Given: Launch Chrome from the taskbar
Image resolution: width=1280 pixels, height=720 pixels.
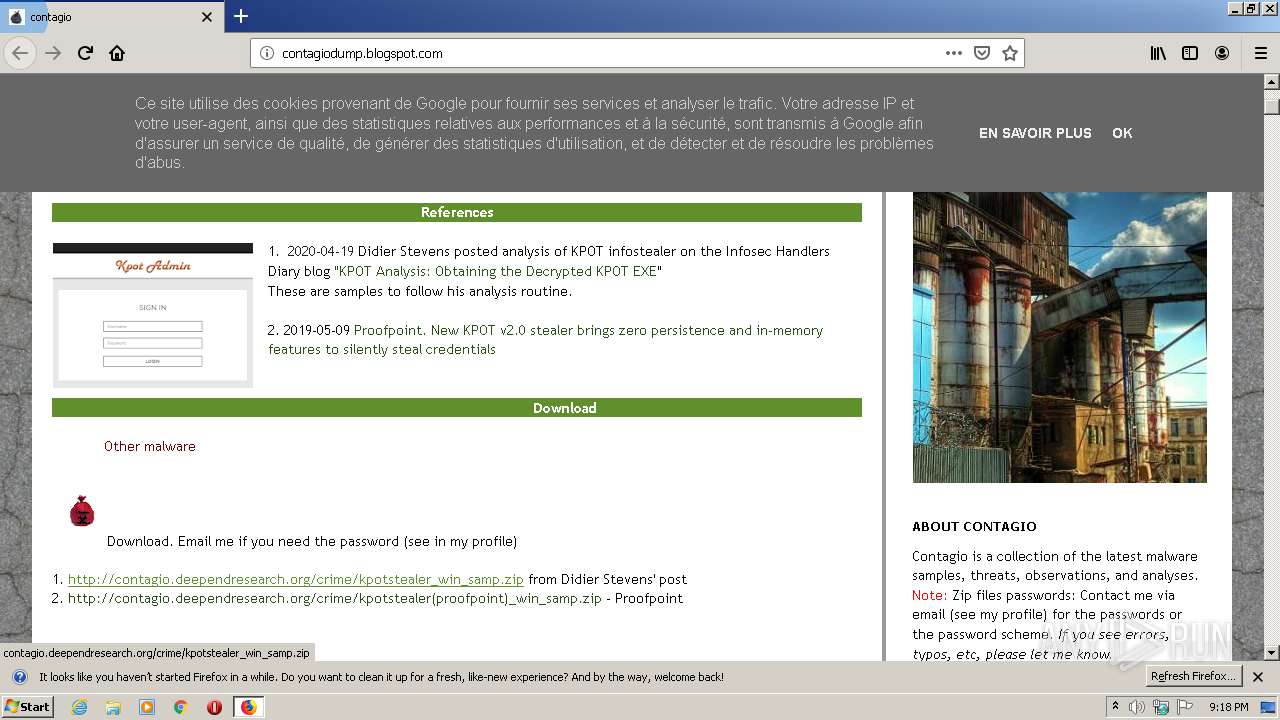Looking at the screenshot, I should 181,707.
